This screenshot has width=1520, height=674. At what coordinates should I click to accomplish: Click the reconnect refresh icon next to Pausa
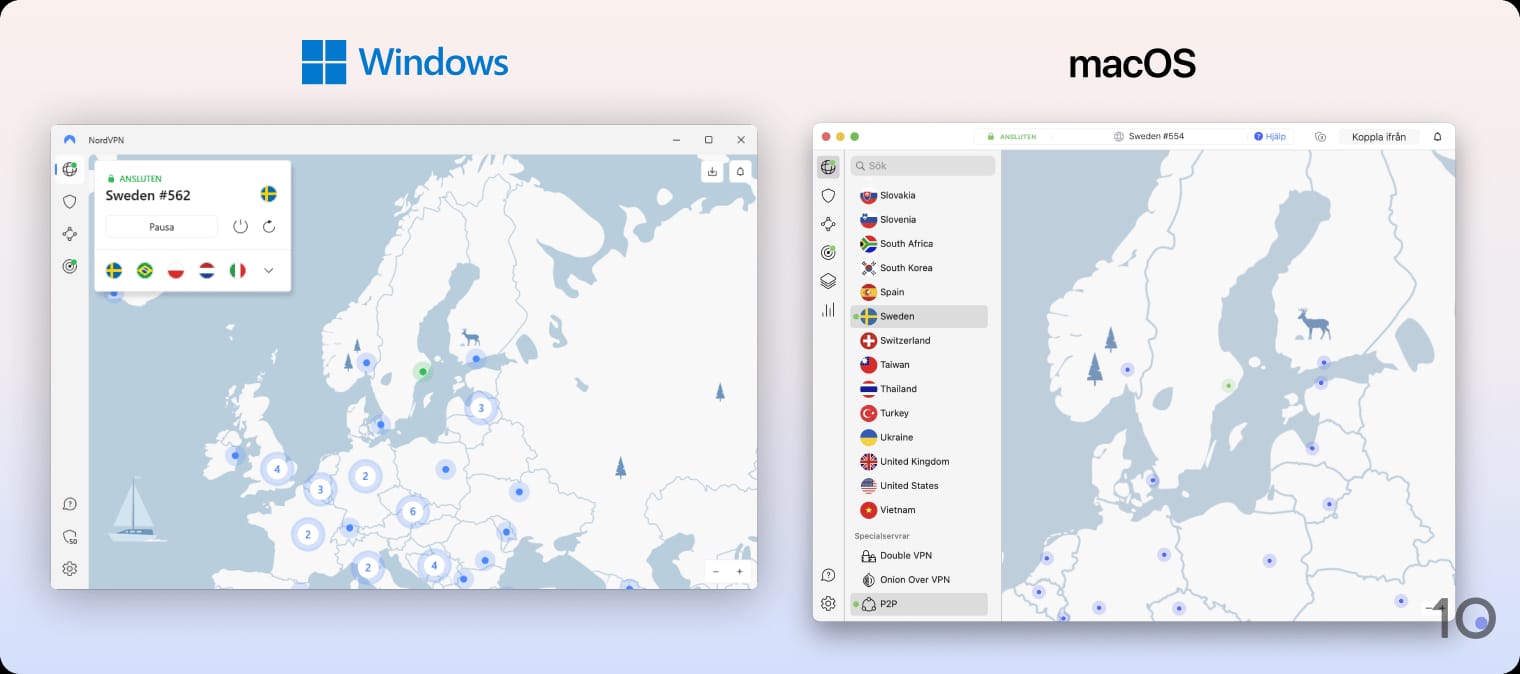click(x=269, y=227)
